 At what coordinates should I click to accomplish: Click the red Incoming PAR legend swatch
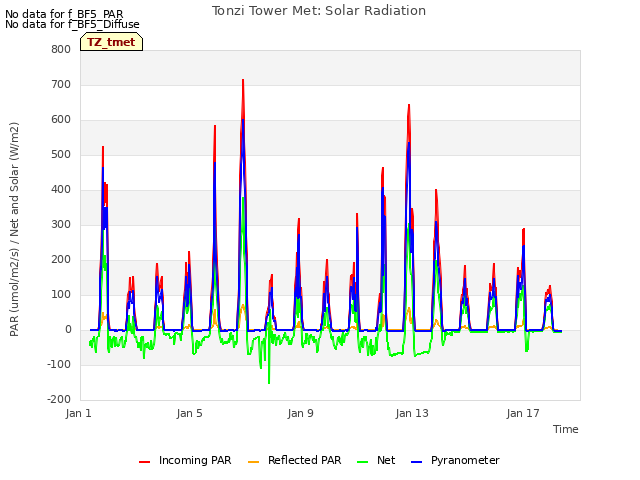click(x=144, y=462)
